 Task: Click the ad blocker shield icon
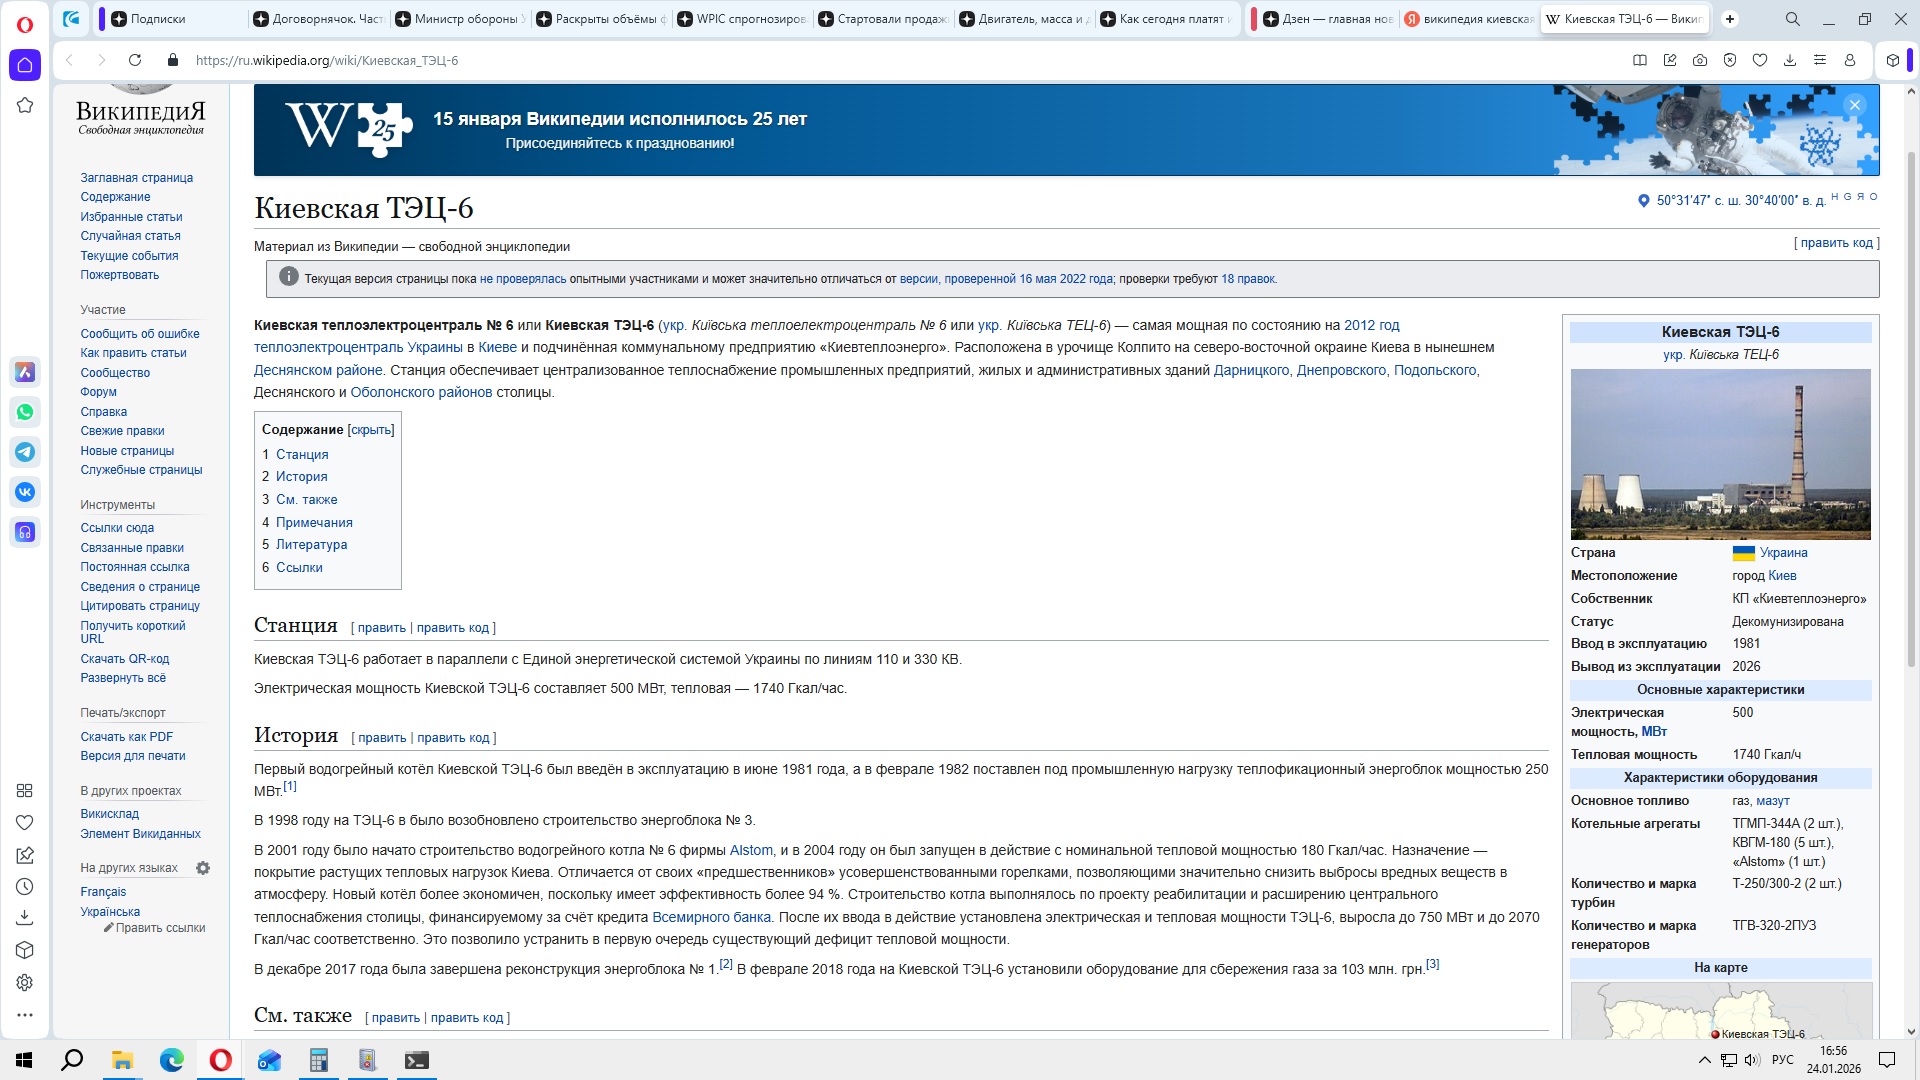(x=1730, y=60)
